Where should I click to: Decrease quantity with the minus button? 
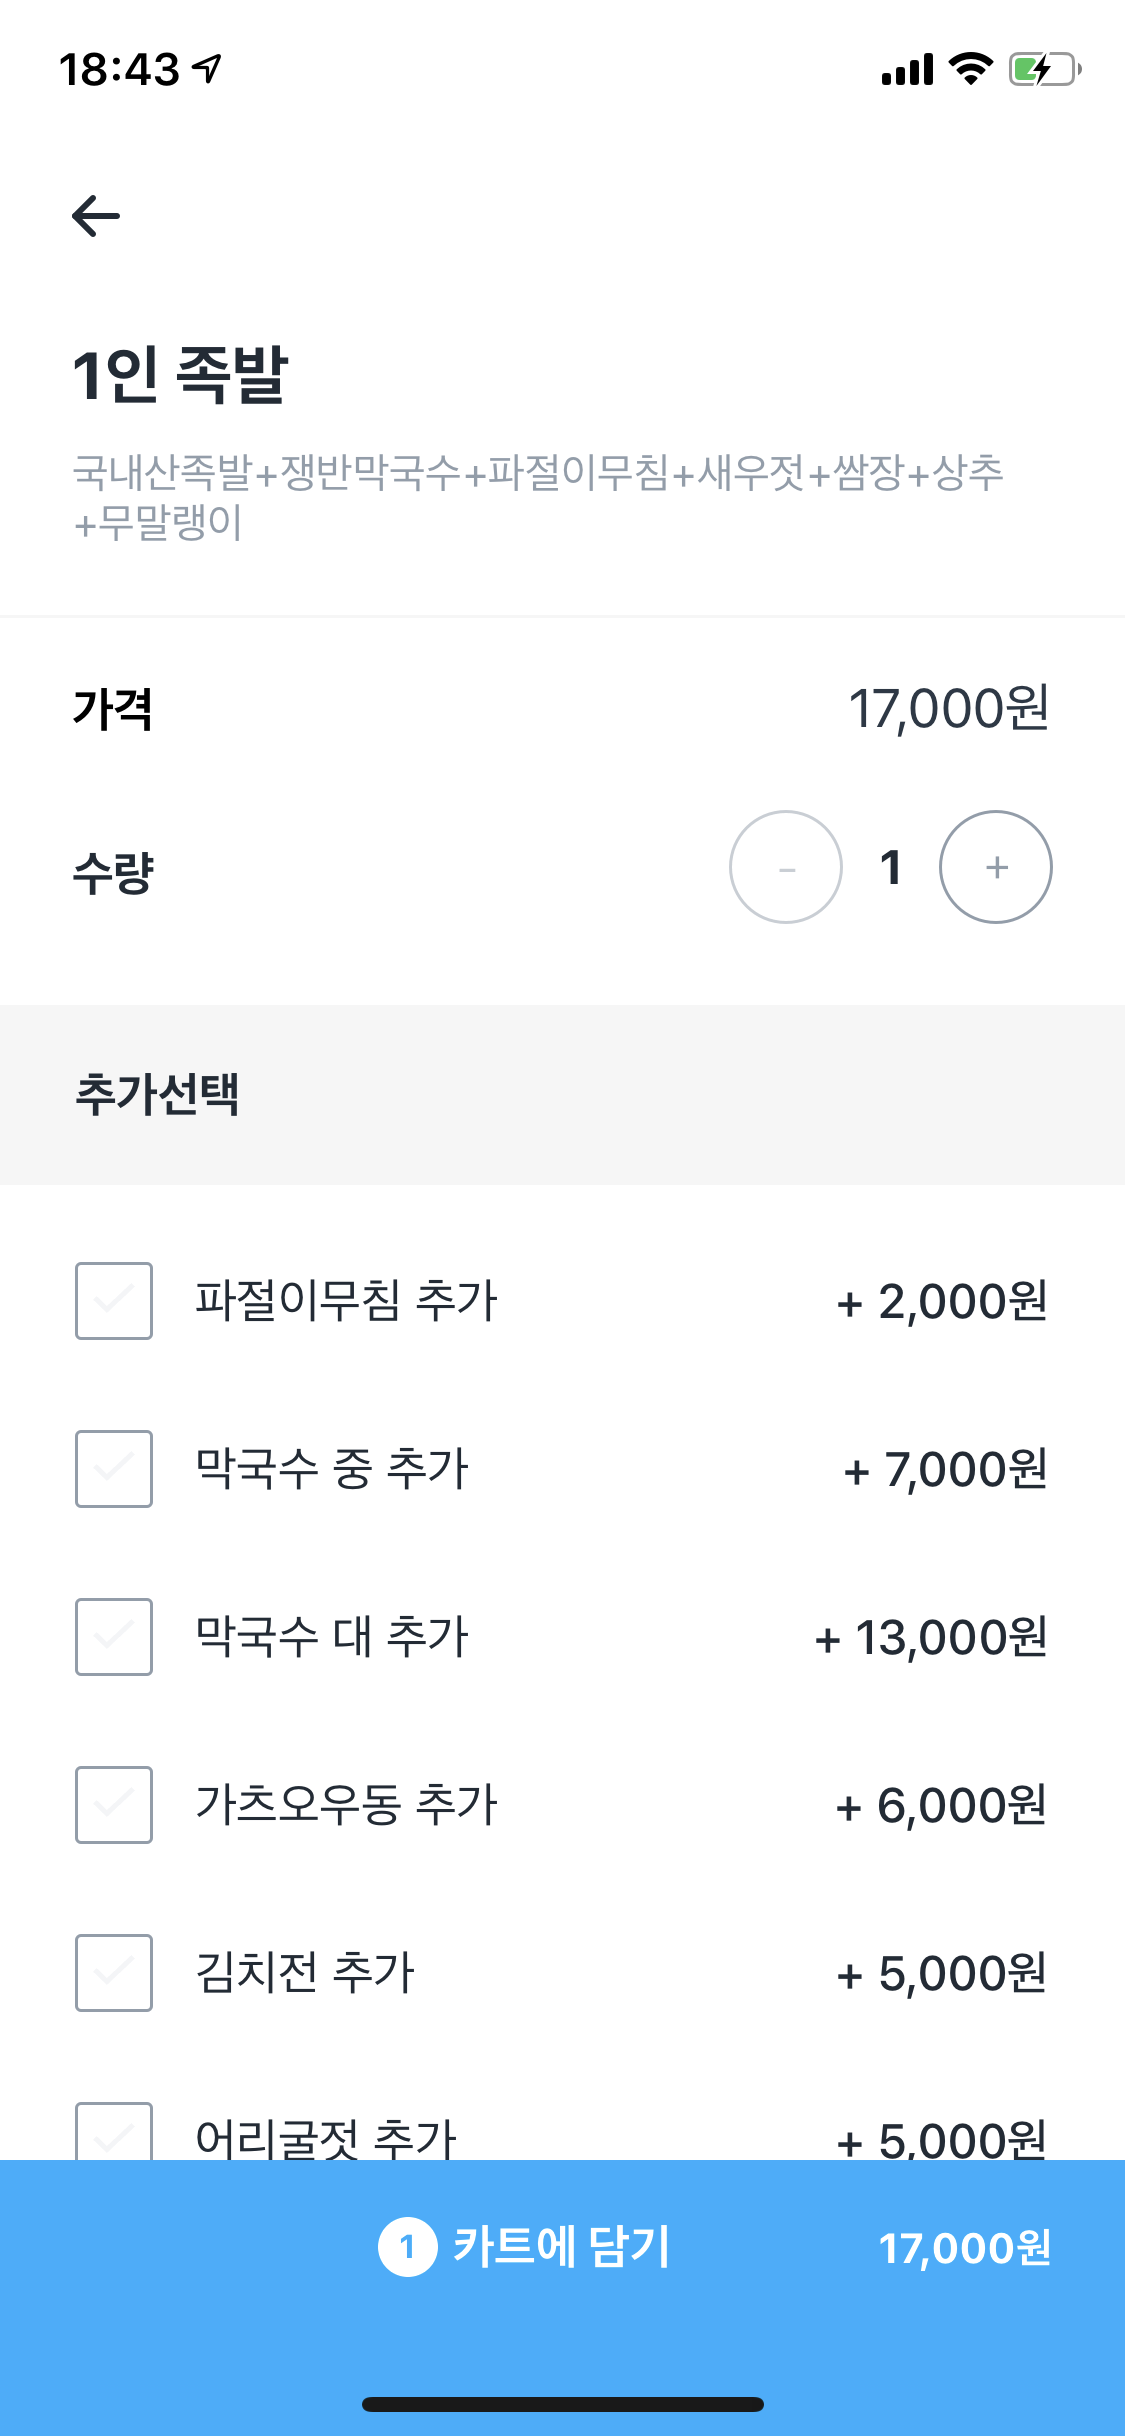(x=786, y=867)
